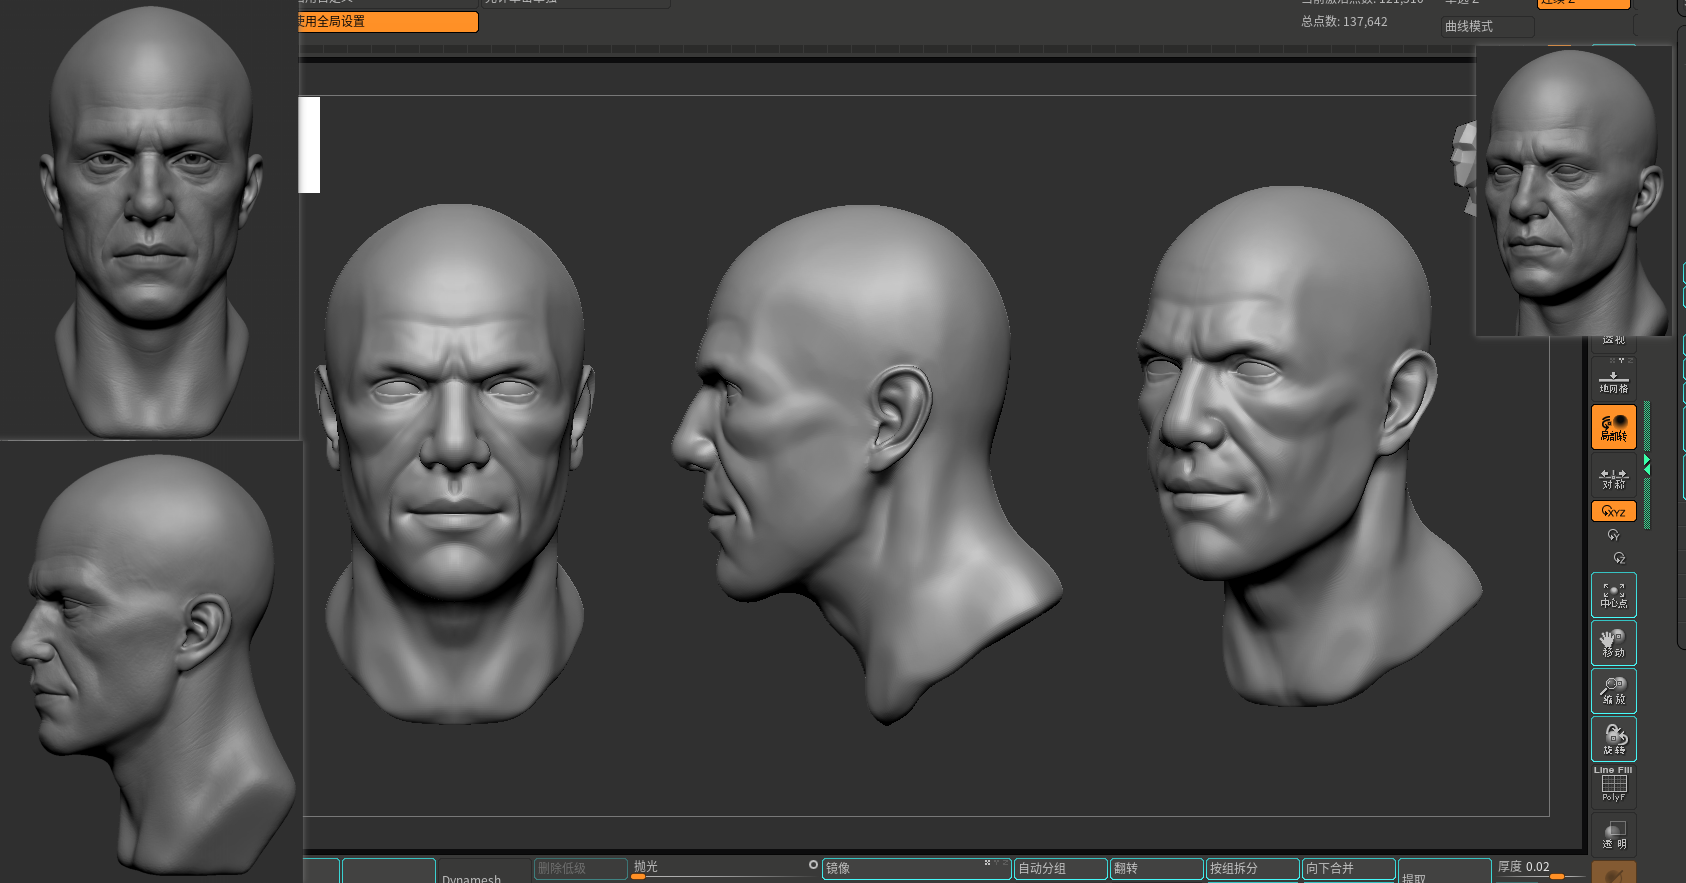The height and width of the screenshot is (883, 1686).
Task: Click the white rectangle at canvas left edge
Action: tap(309, 145)
